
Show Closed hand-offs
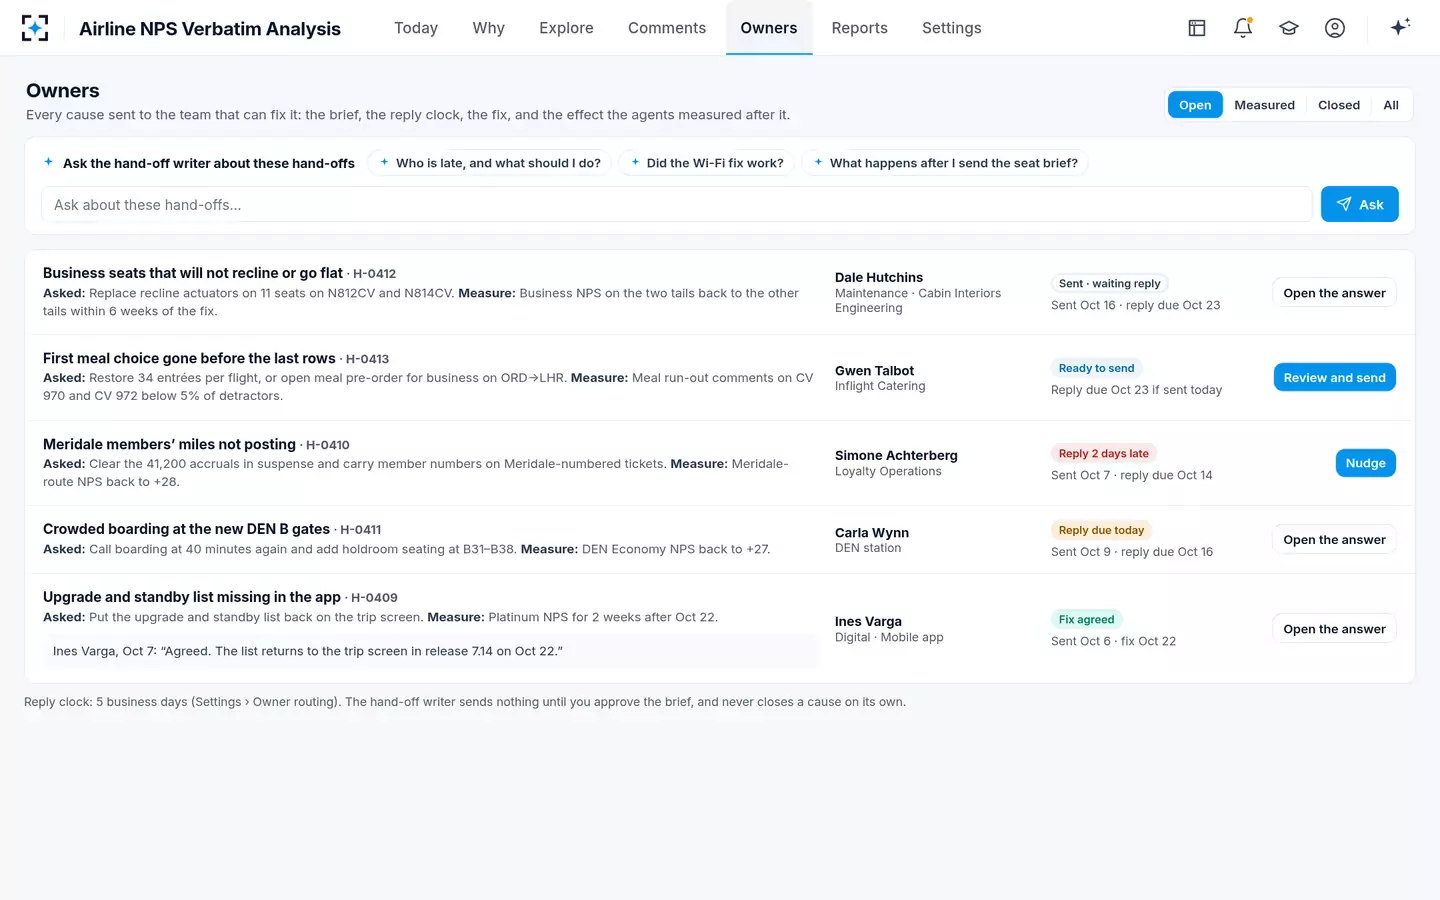pos(1339,105)
